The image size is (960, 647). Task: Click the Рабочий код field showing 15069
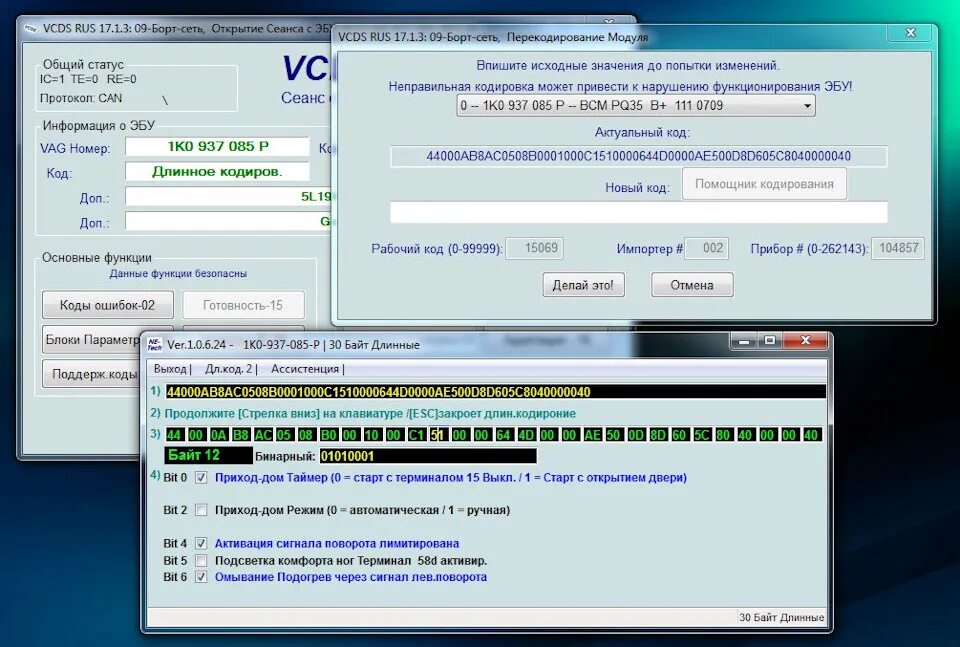(534, 248)
